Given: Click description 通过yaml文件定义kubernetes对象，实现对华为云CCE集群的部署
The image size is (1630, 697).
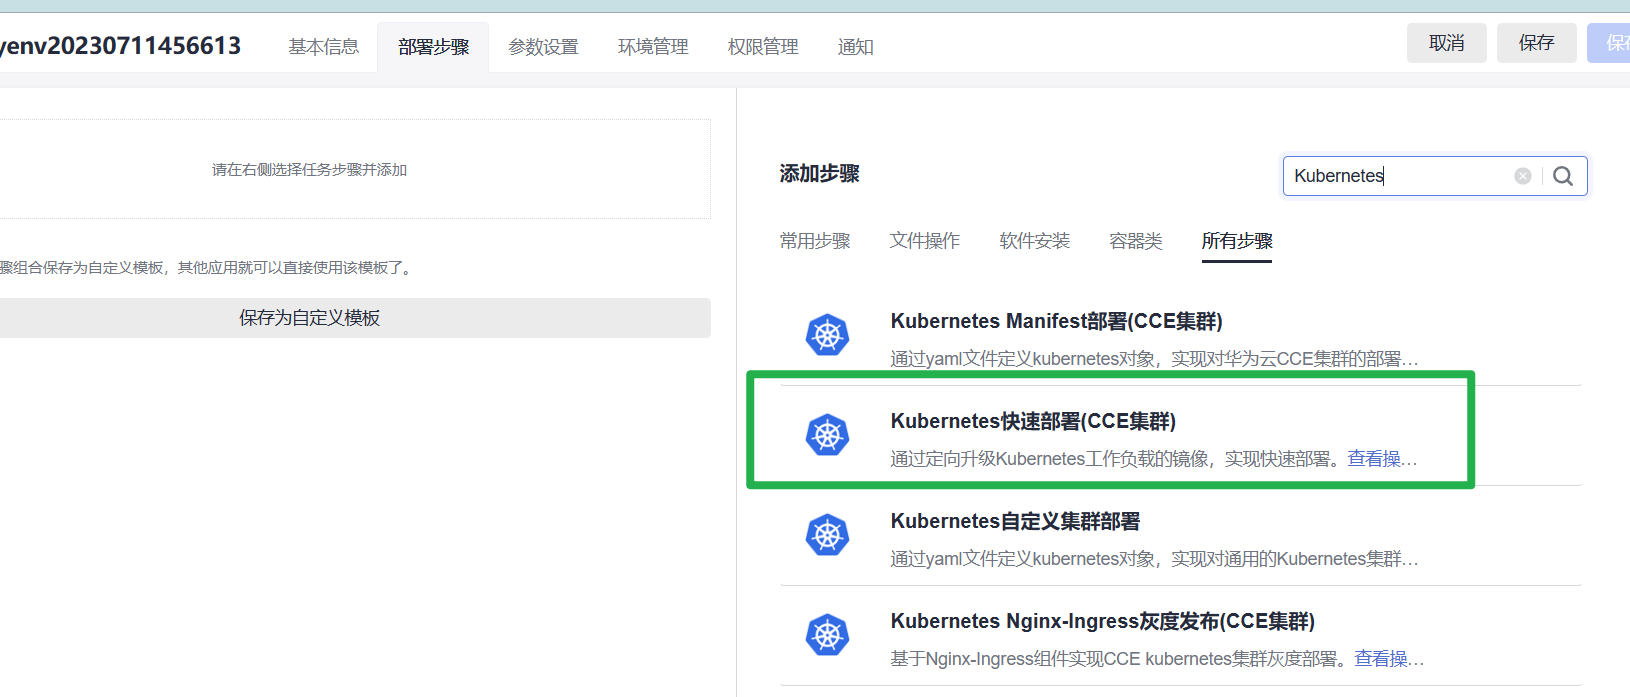Looking at the screenshot, I should pyautogui.click(x=1154, y=359).
